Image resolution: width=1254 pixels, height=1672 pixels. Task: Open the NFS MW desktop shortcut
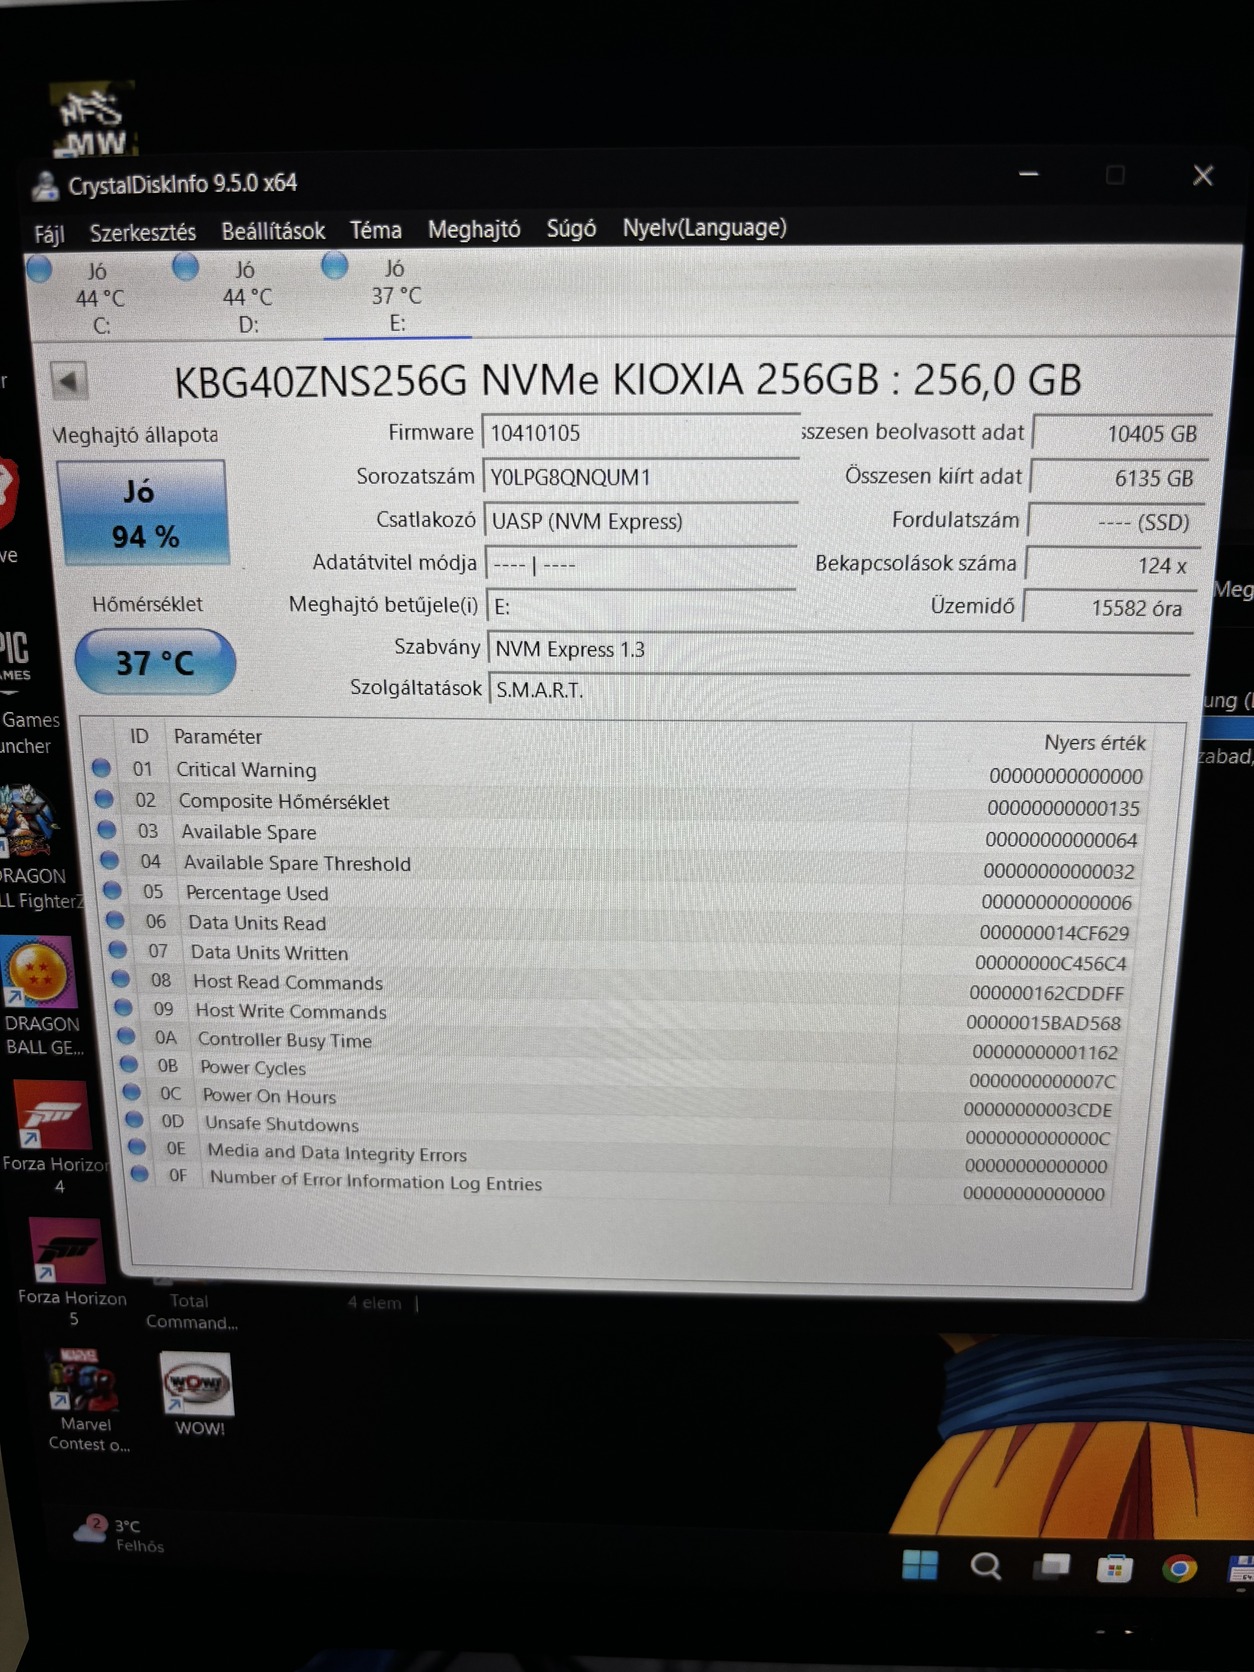[93, 118]
